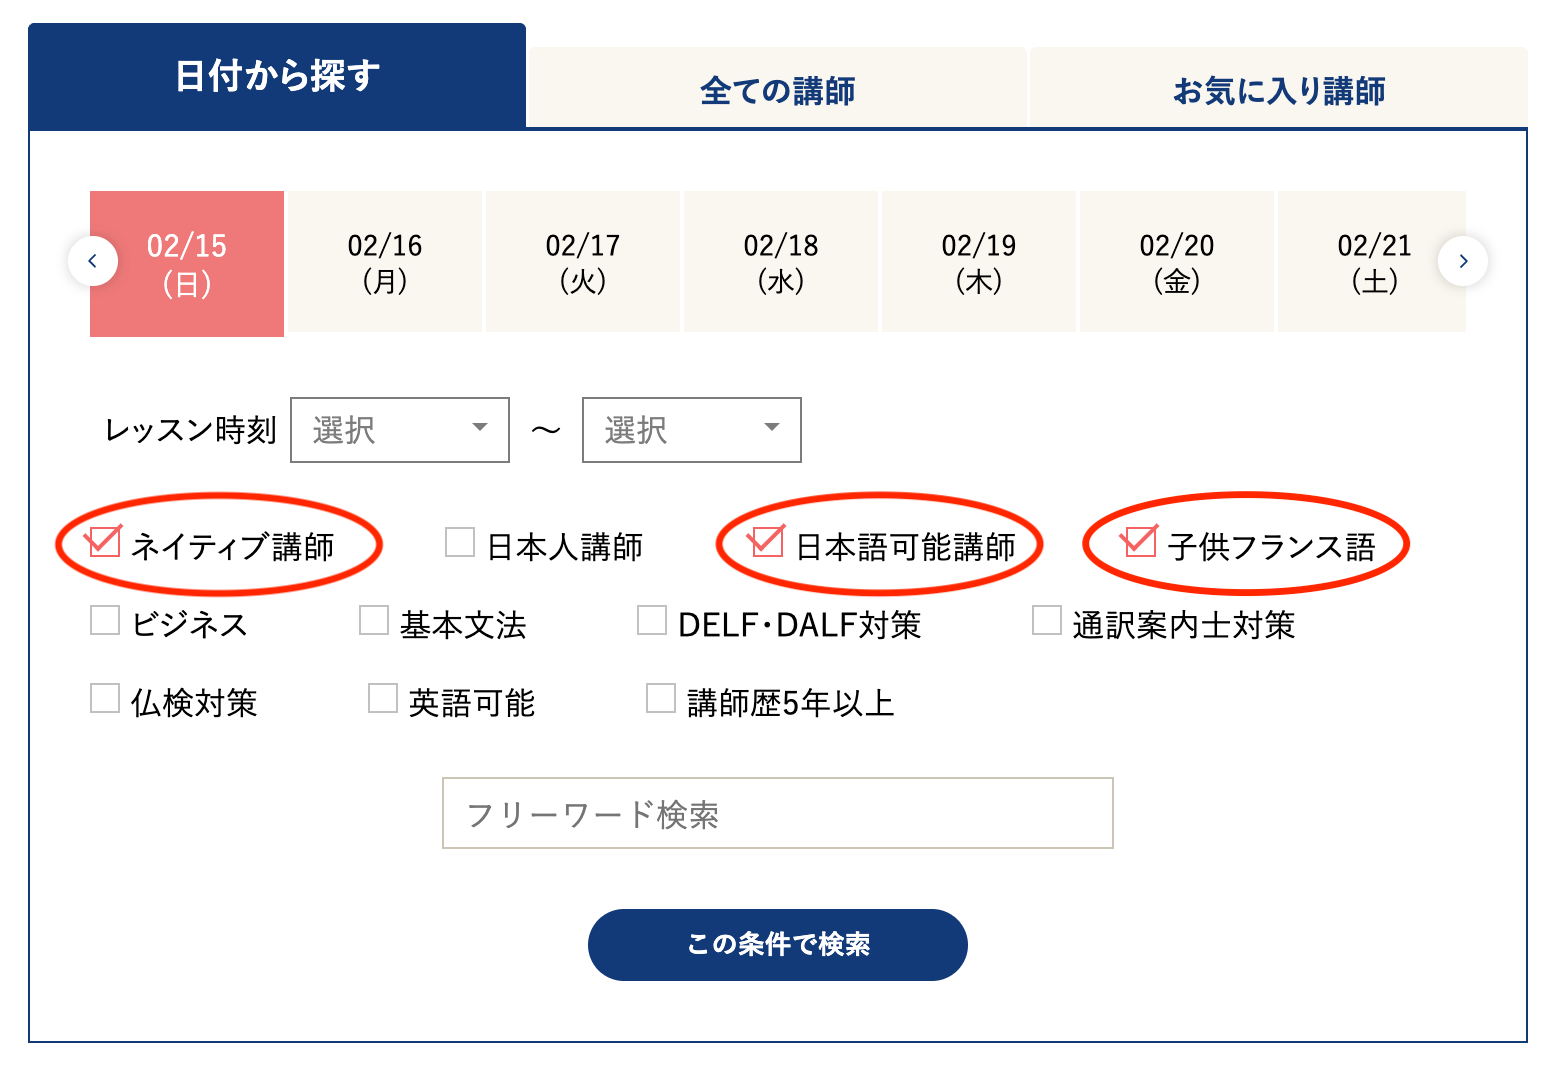Enable the 日本人講師 checkbox

[x=460, y=543]
